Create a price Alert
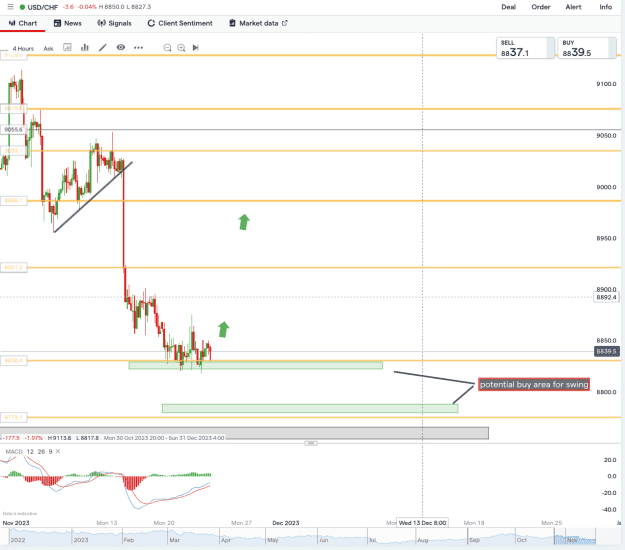 click(x=573, y=7)
